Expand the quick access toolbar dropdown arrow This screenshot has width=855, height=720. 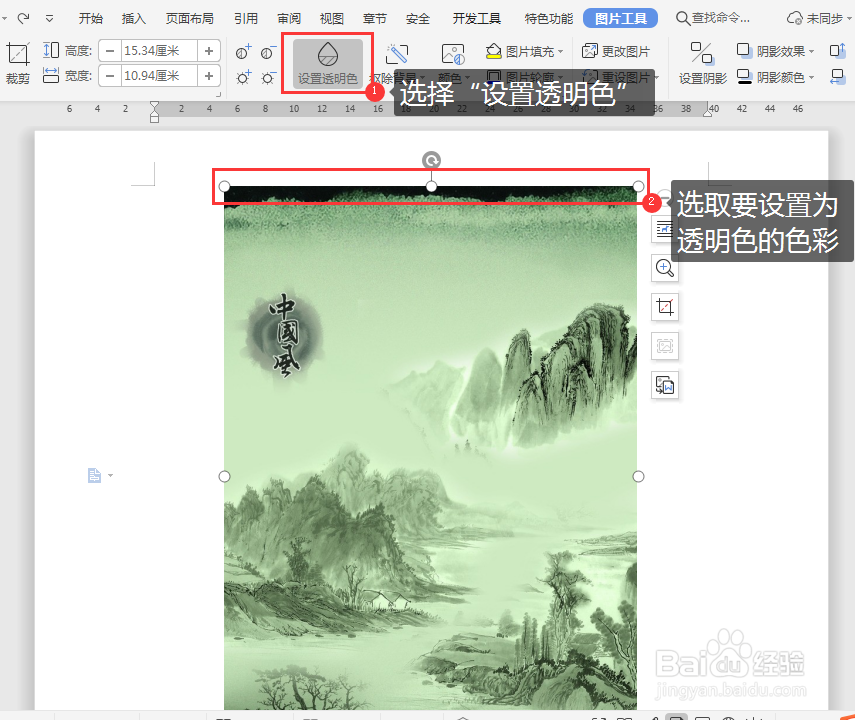(49, 19)
